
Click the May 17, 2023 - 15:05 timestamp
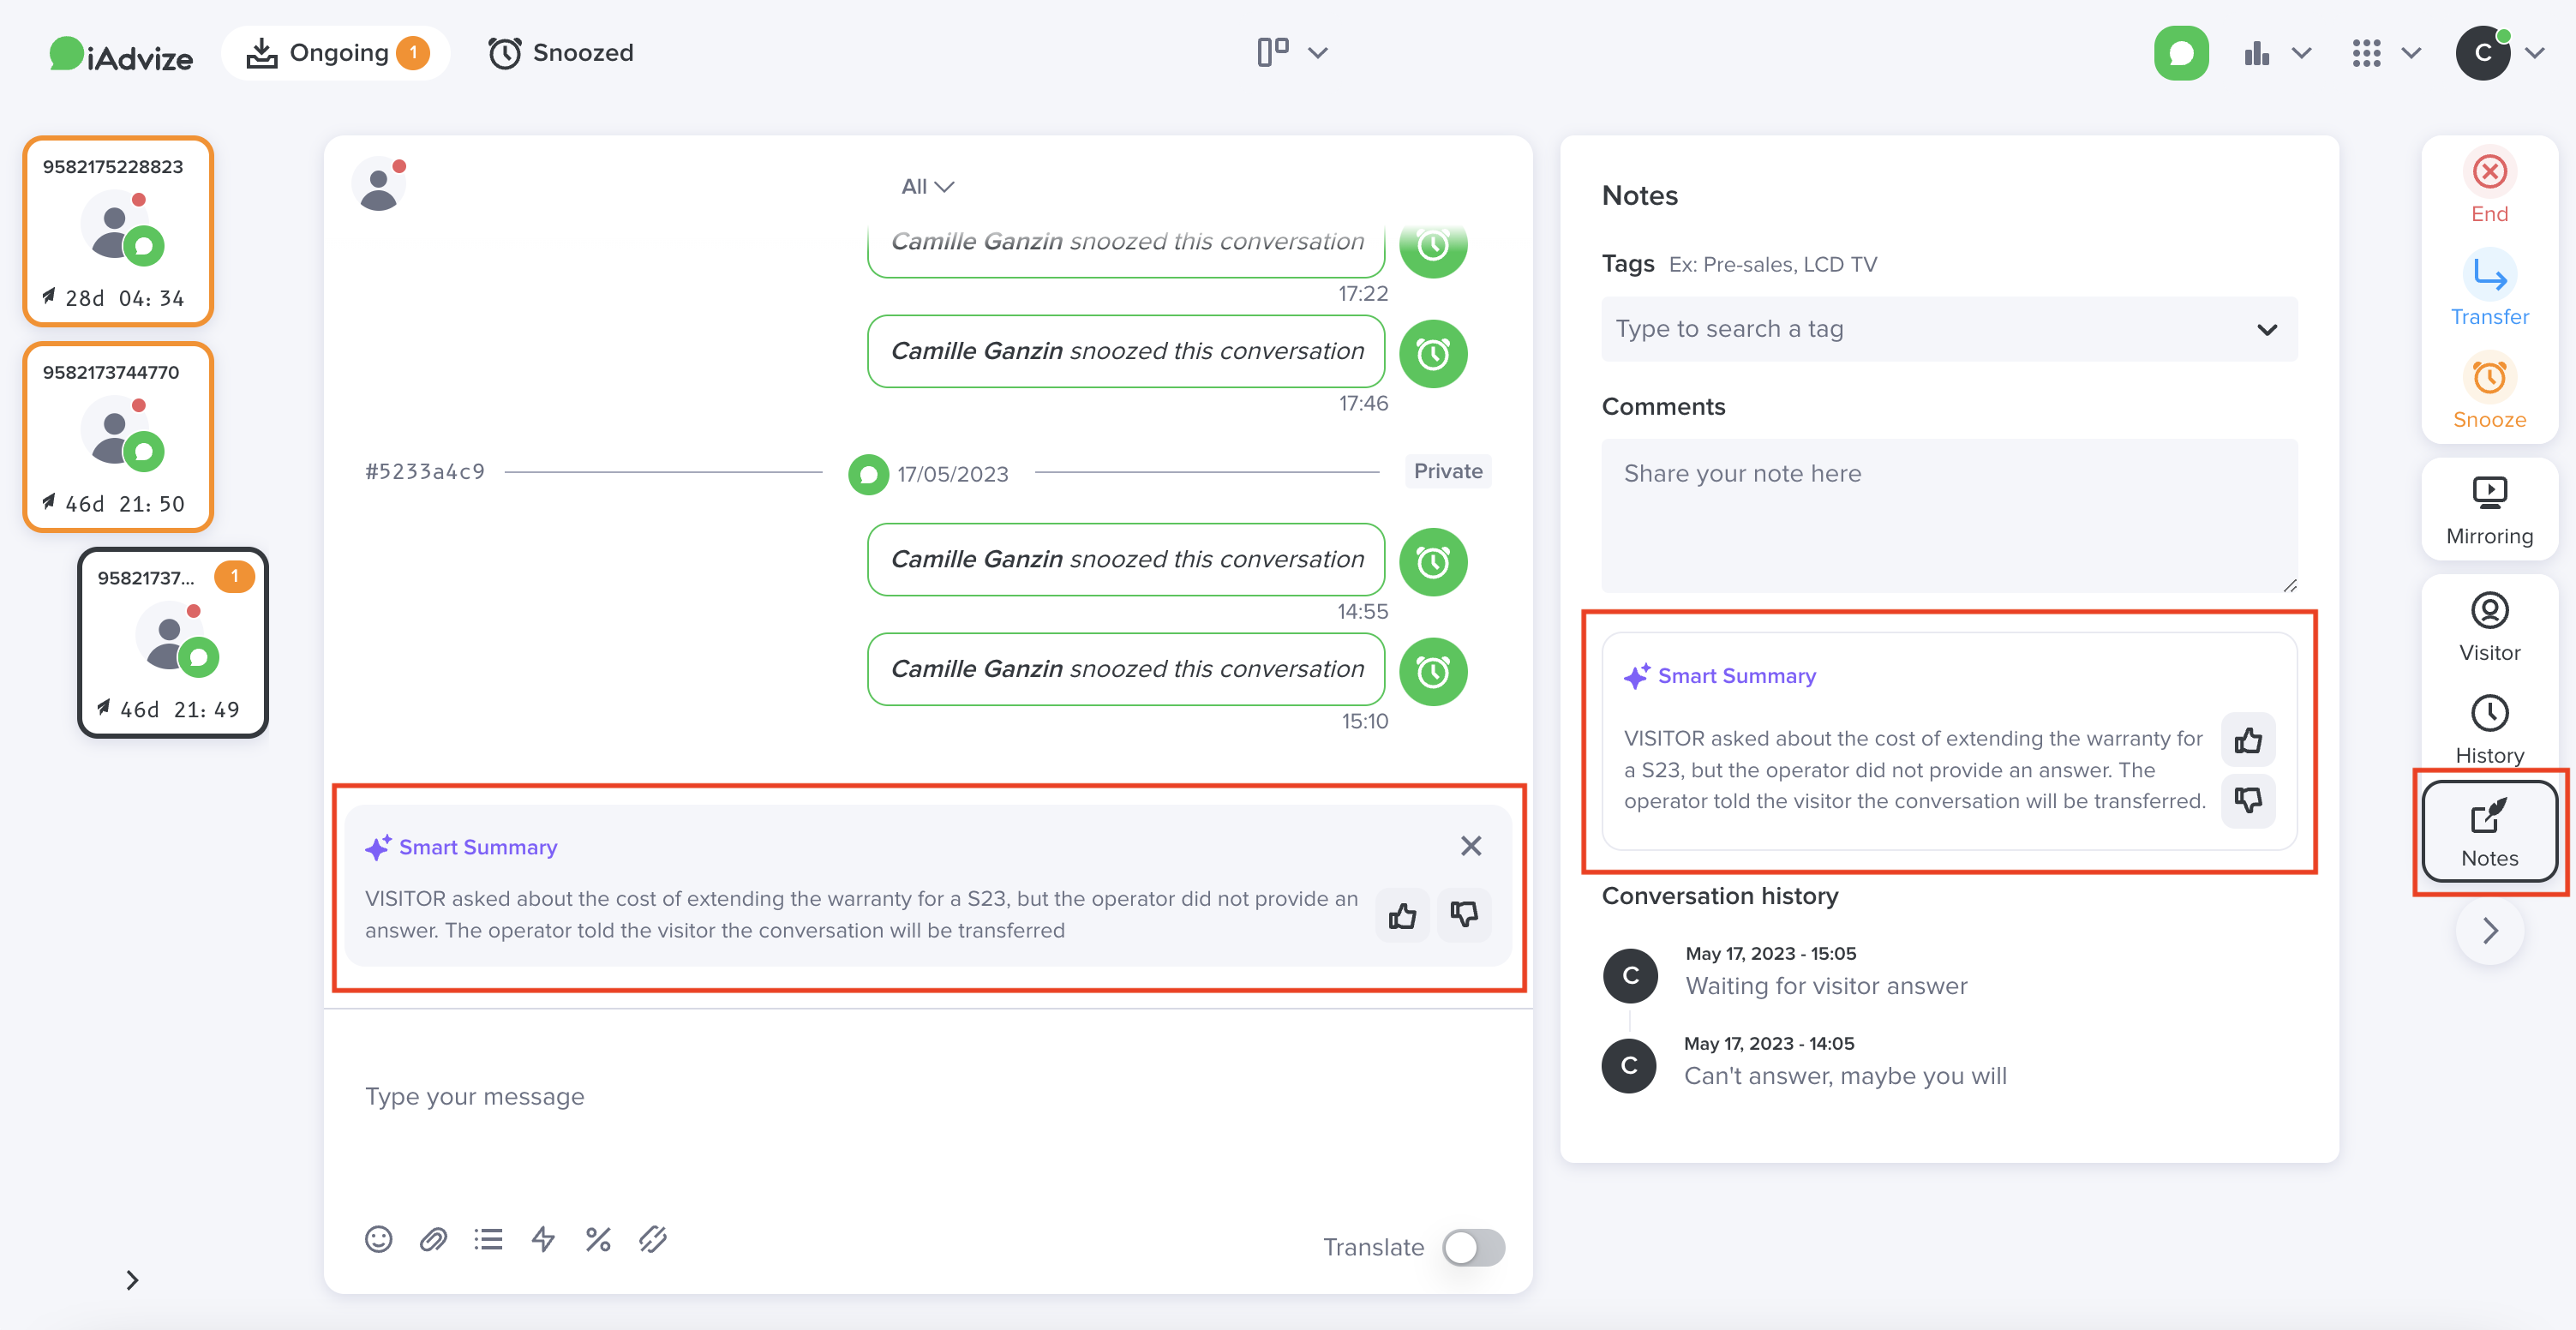tap(1770, 954)
